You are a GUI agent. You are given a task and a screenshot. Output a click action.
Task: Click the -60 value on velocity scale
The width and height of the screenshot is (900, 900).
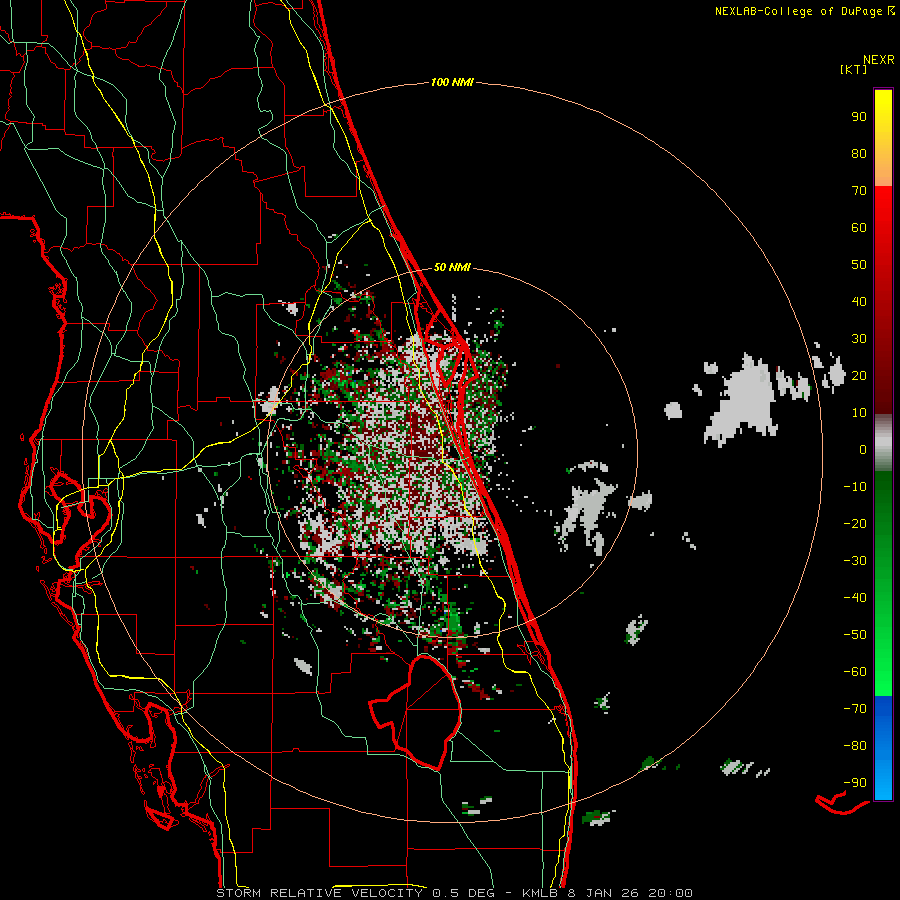855,672
